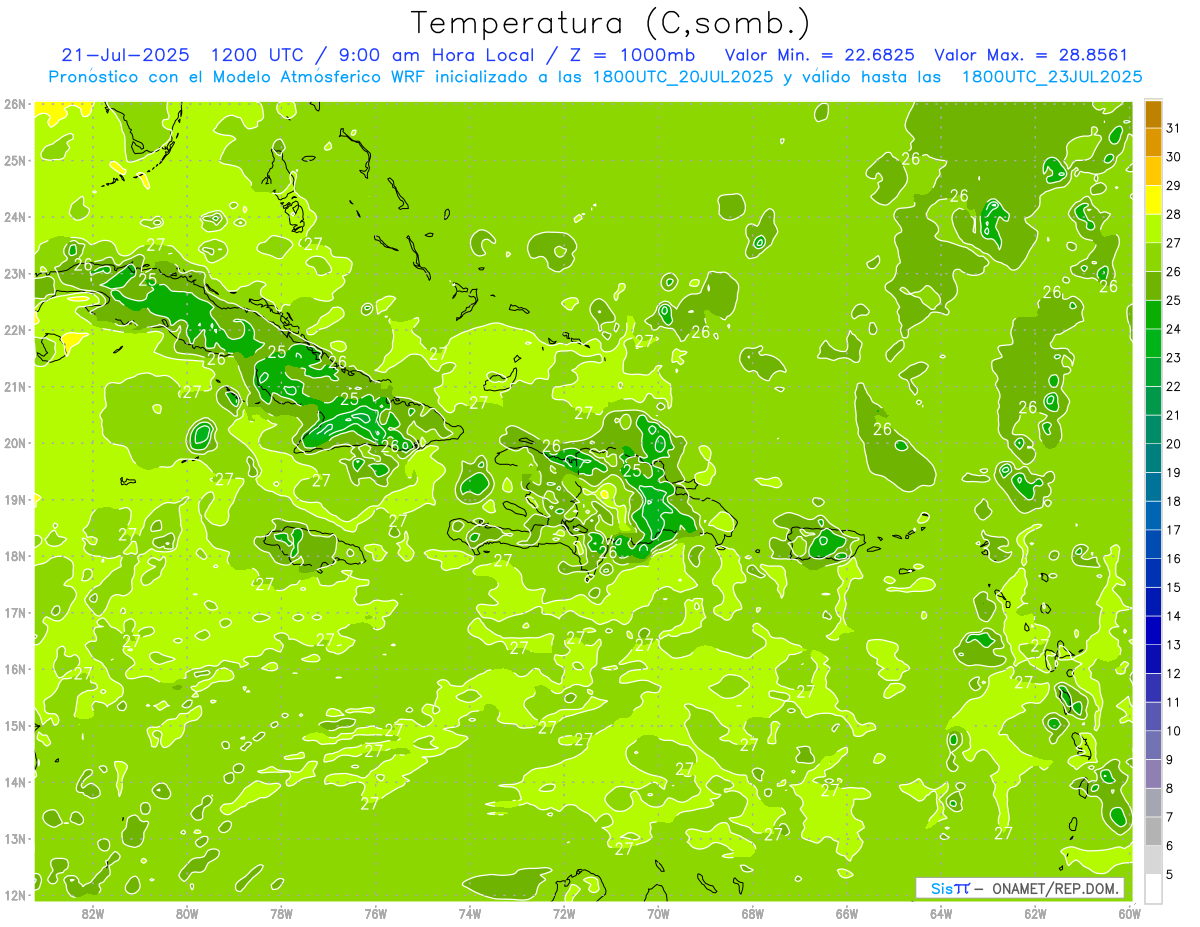
Task: Click the "82W" longitude axis label
Action: coord(93,913)
